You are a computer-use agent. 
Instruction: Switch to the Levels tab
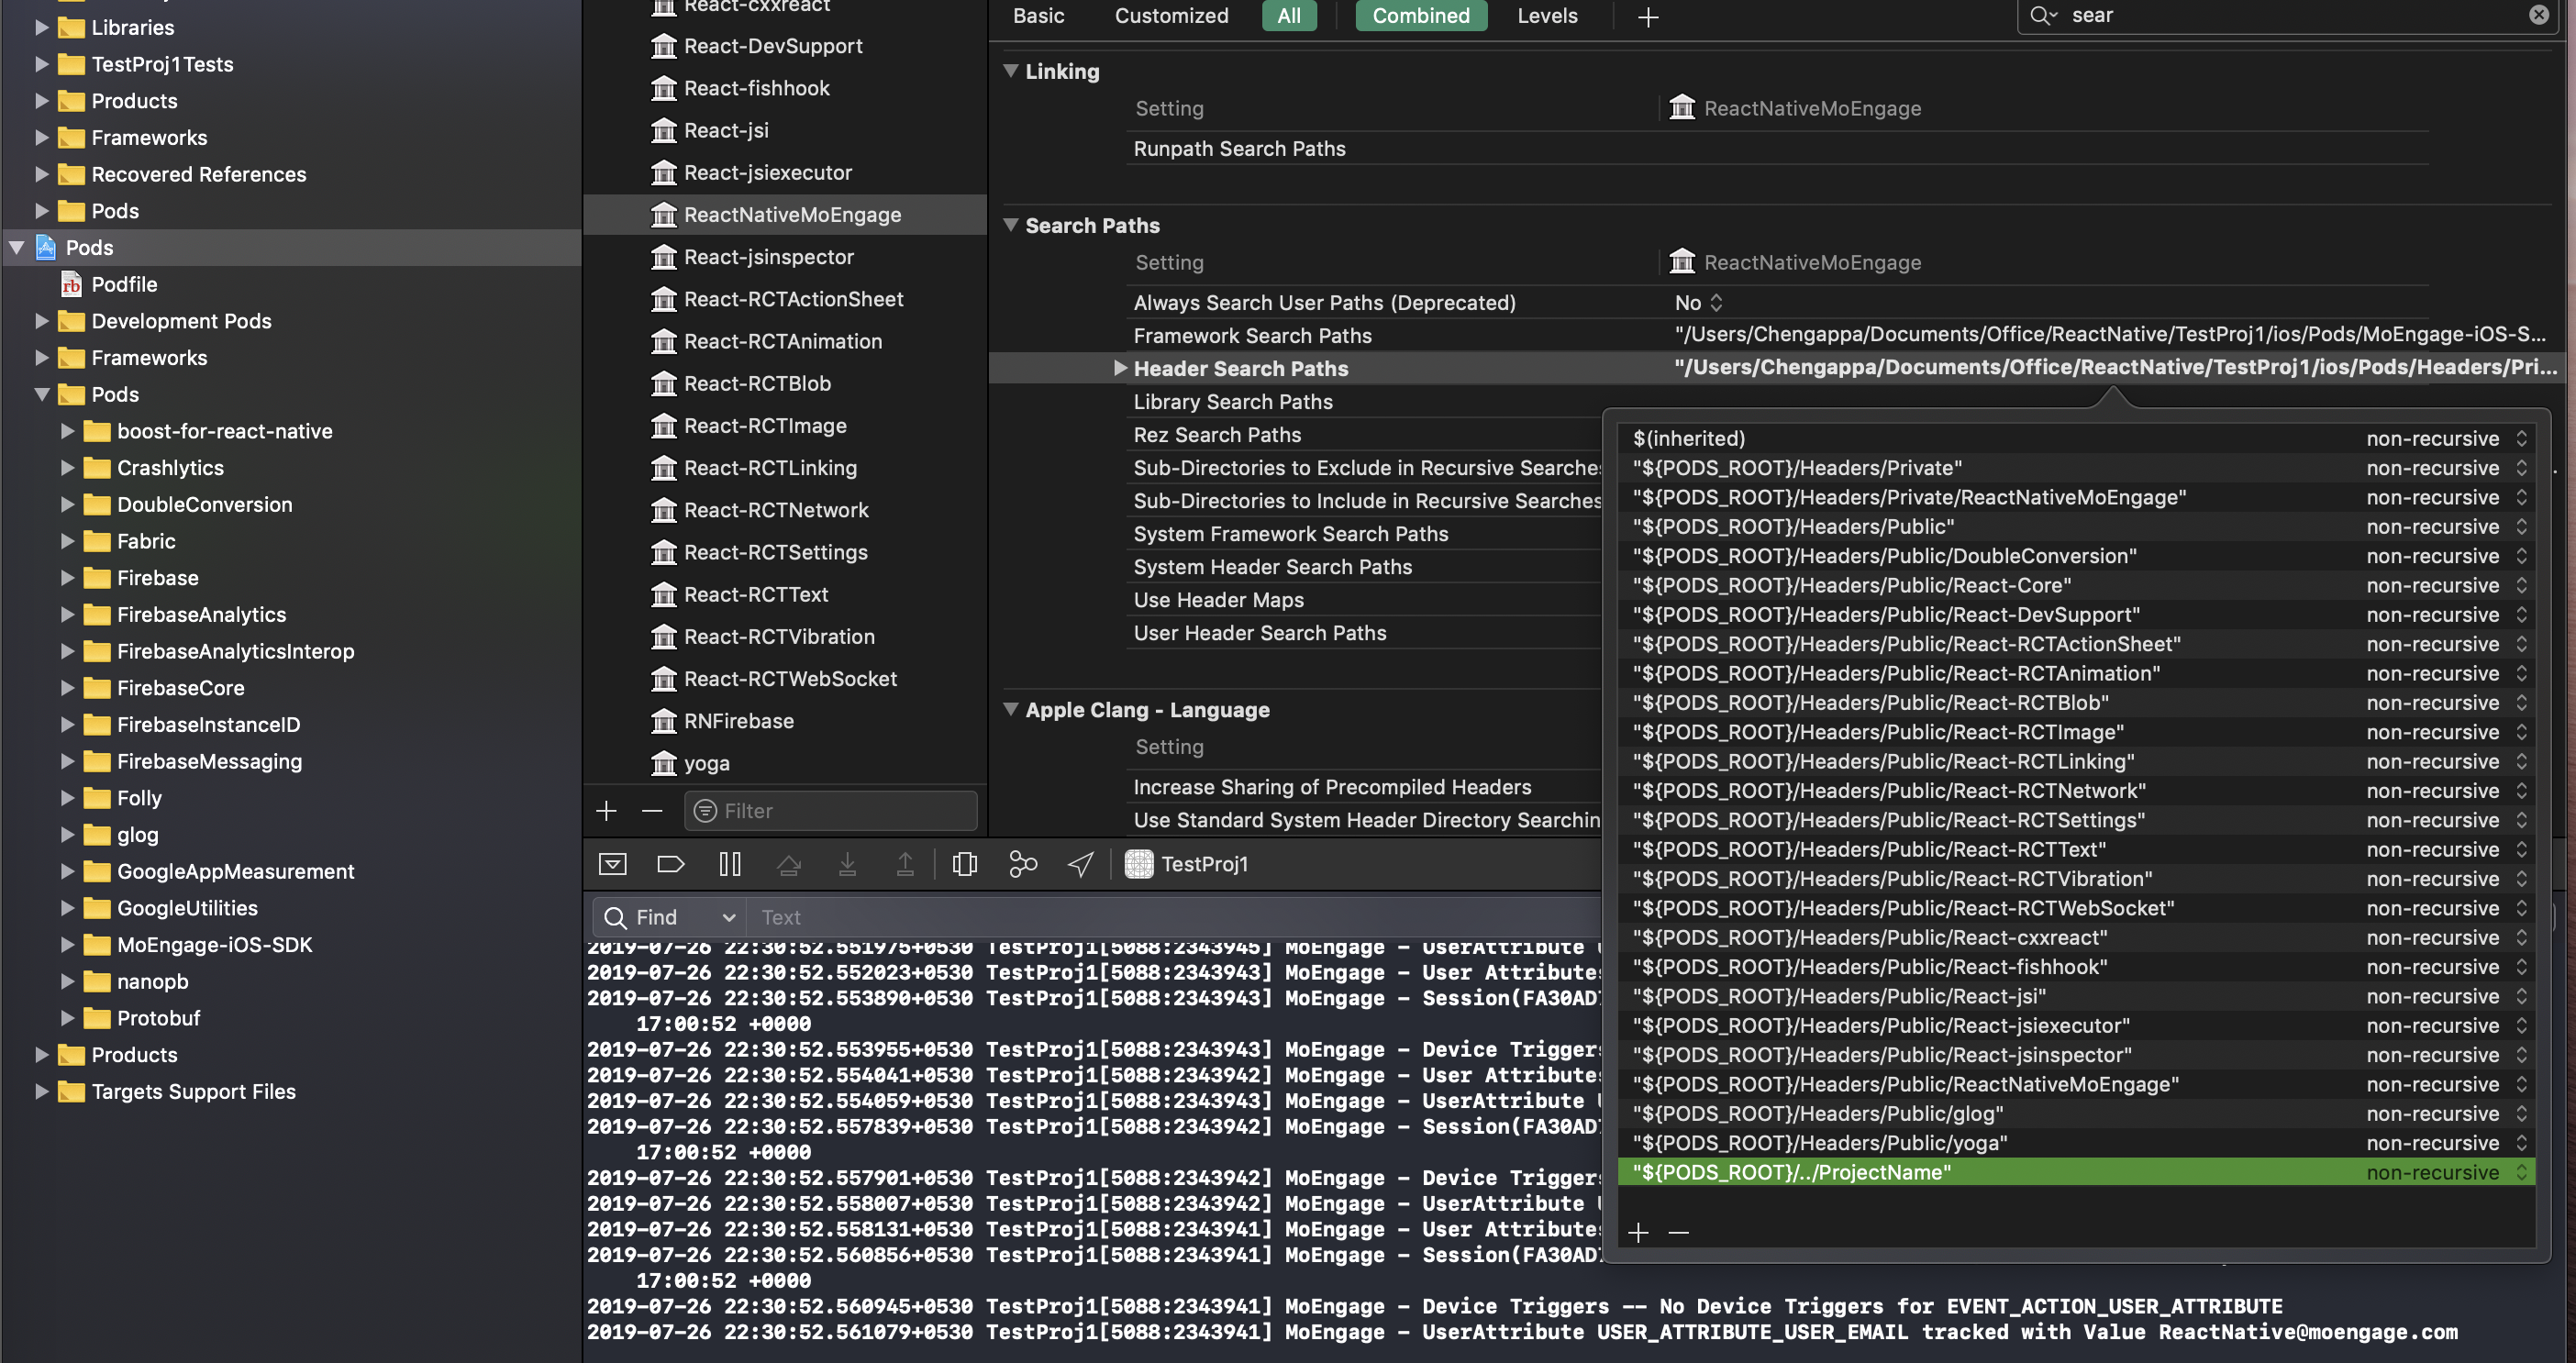pos(1547,16)
